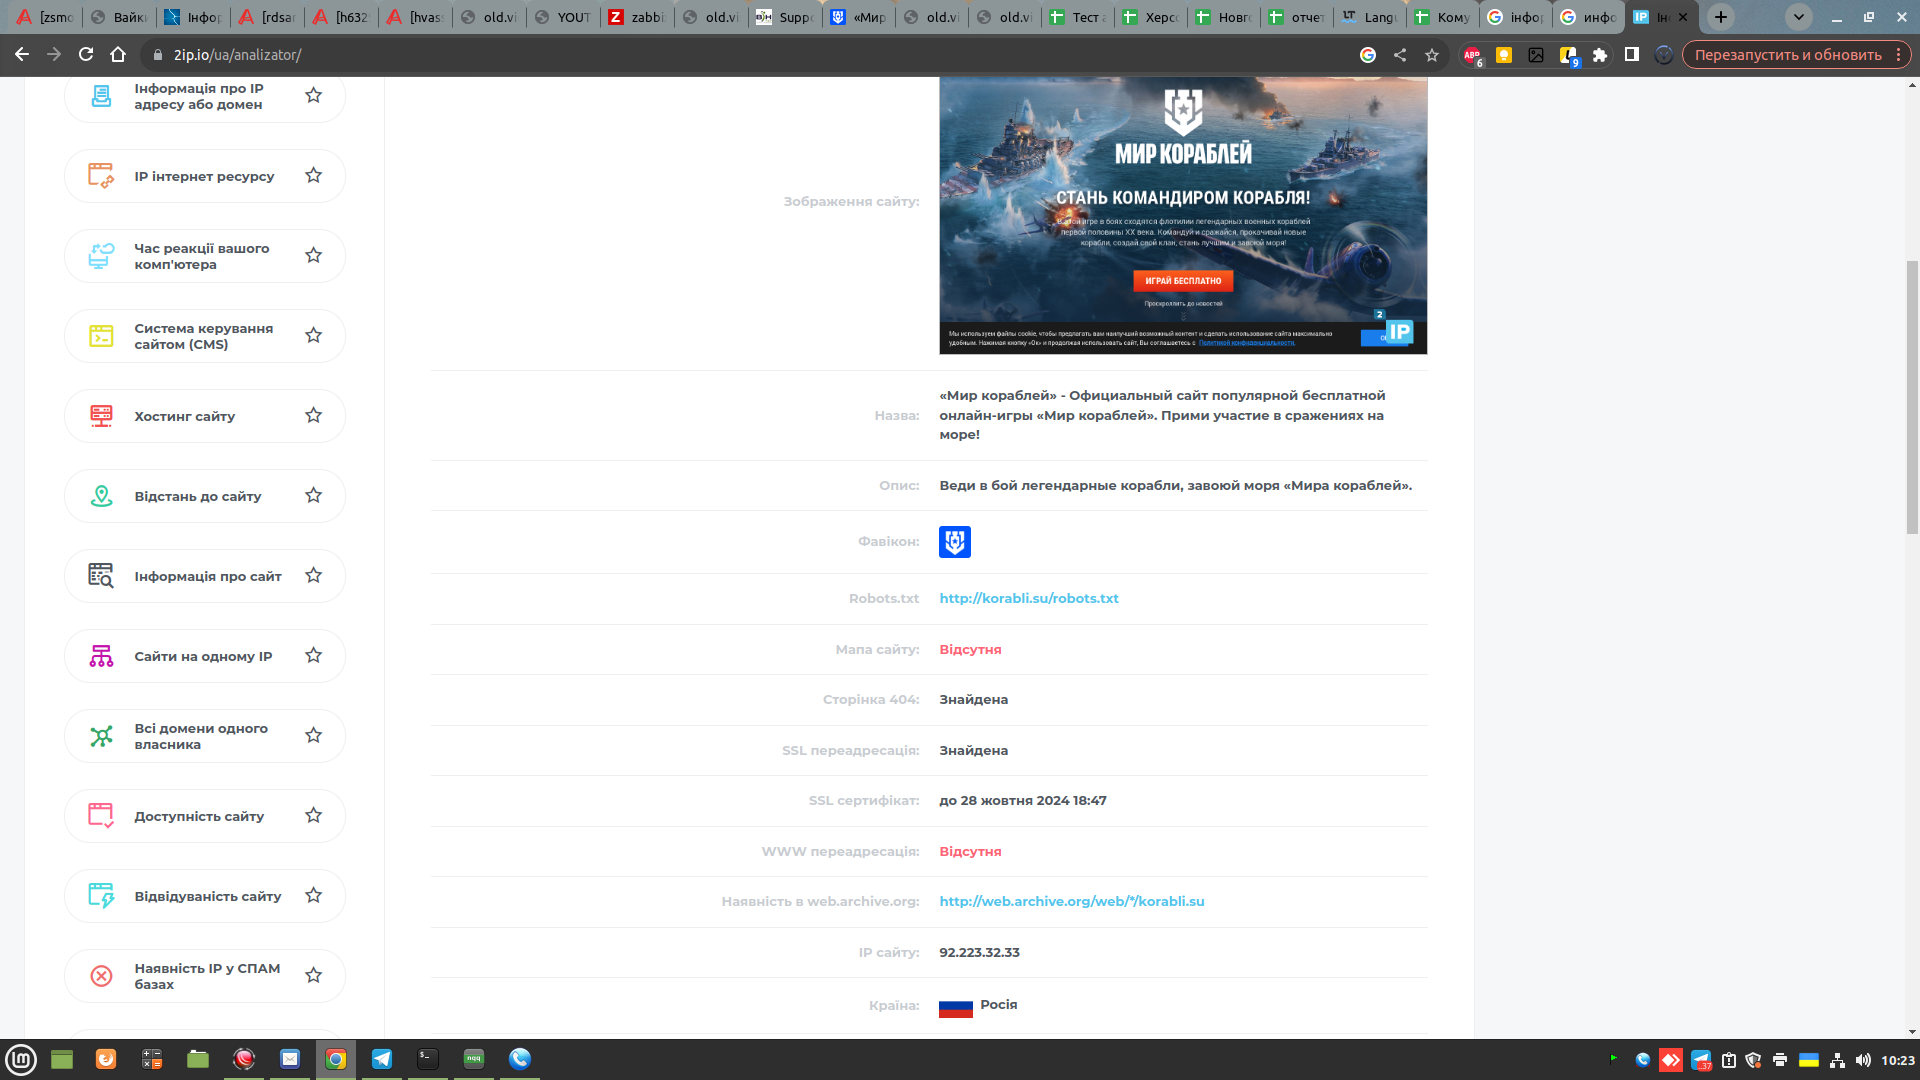The image size is (1920, 1080).
Task: Click the IP value 92.223.32.33
Action: pos(979,953)
